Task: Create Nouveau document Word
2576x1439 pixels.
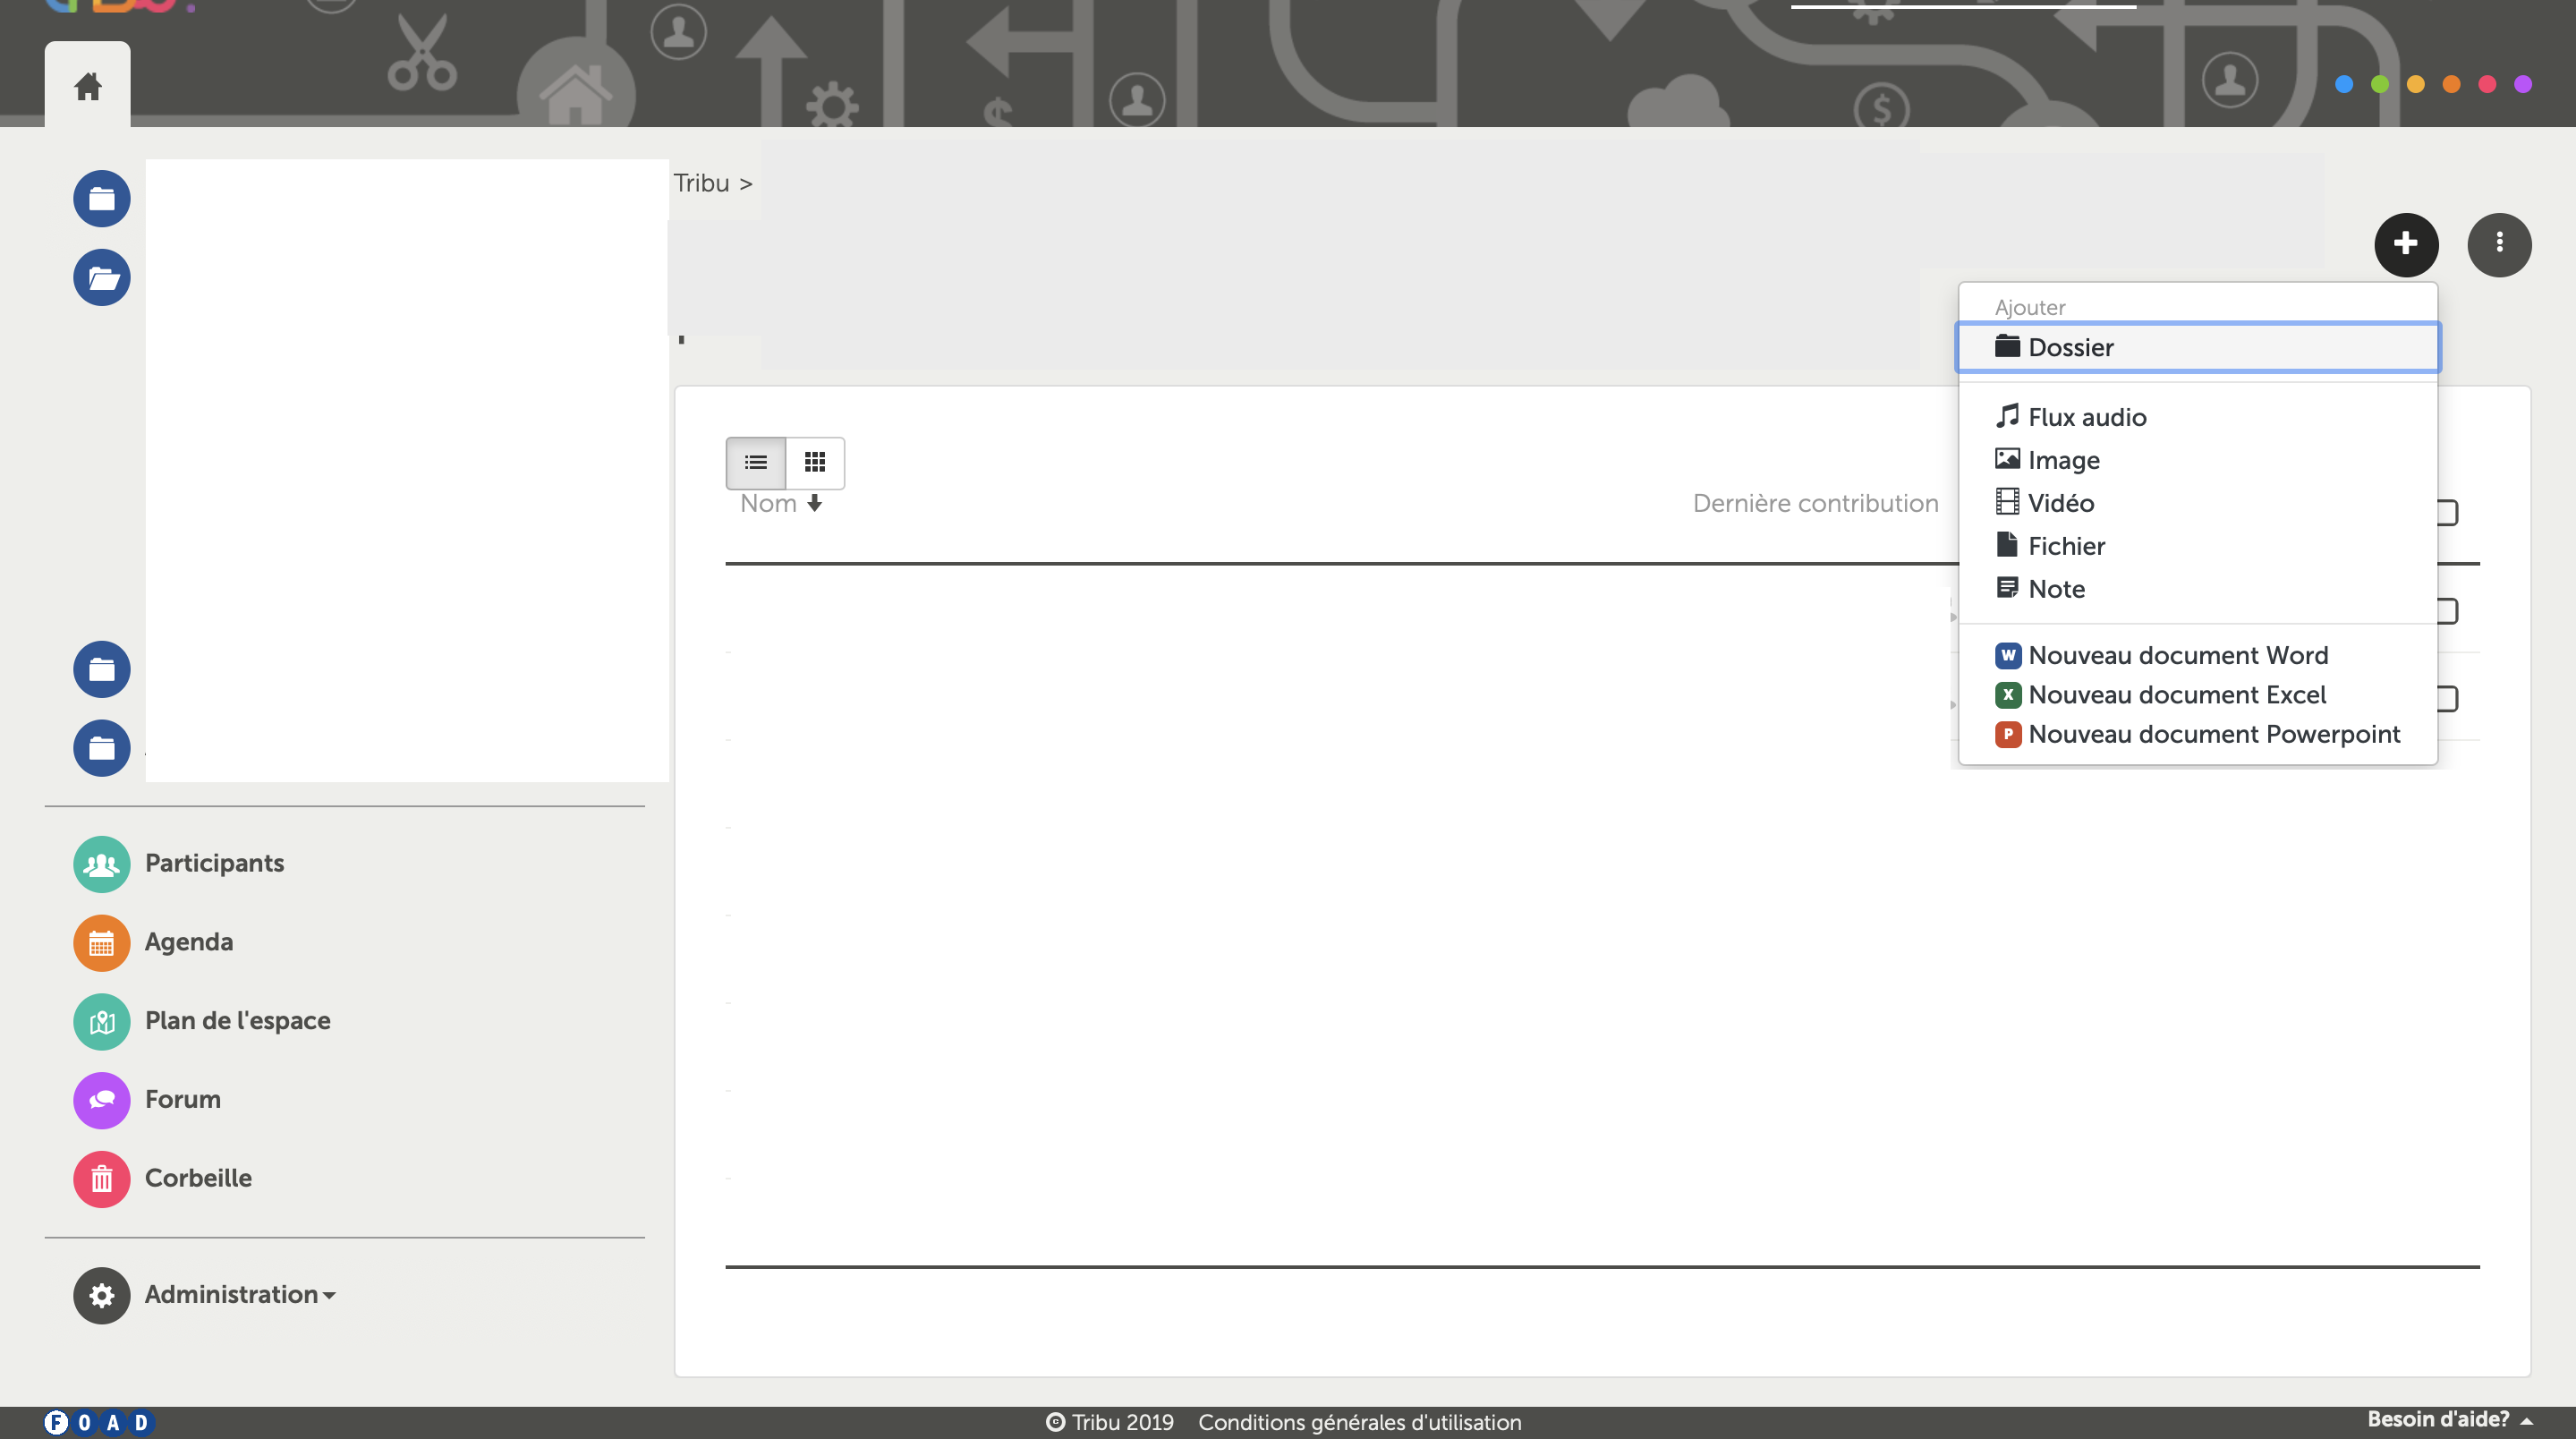Action: click(2198, 655)
